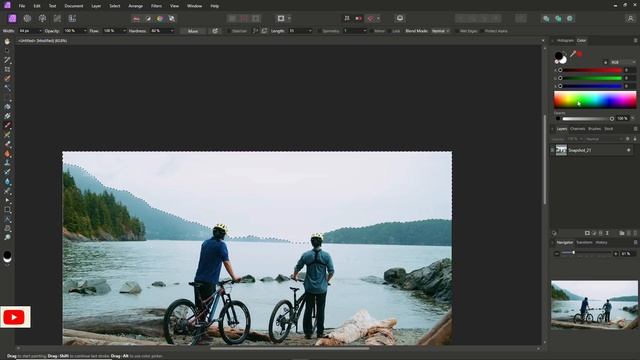Click the YouTube logo button overlay
The image size is (640, 360).
click(15, 317)
